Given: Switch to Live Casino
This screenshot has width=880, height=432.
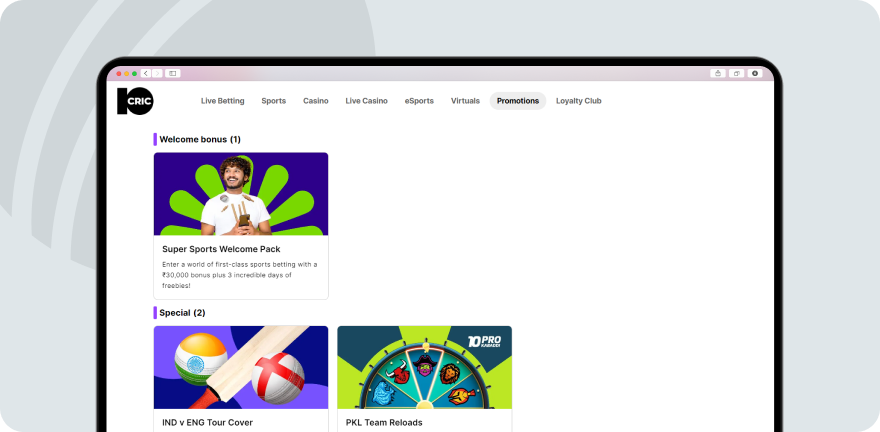Looking at the screenshot, I should pyautogui.click(x=366, y=101).
